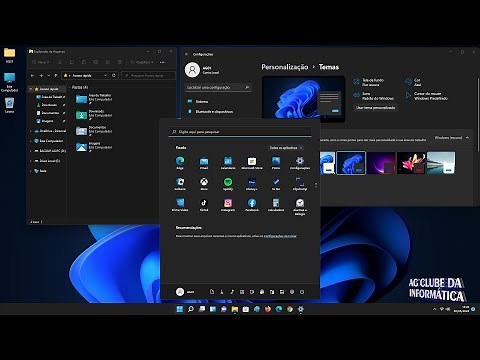The width and height of the screenshot is (480, 360).
Task: Launch the Calendário app from Start
Action: [228, 163]
